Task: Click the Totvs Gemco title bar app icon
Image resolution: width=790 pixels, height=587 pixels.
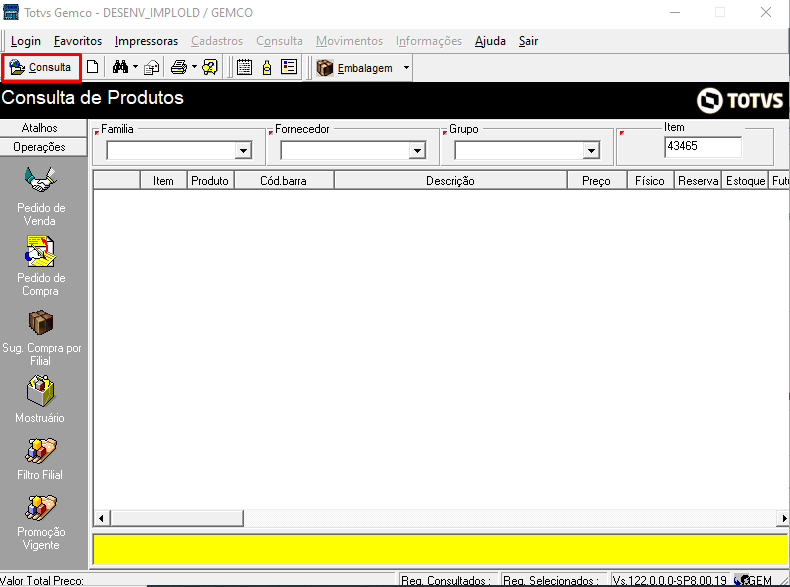Action: pos(11,12)
